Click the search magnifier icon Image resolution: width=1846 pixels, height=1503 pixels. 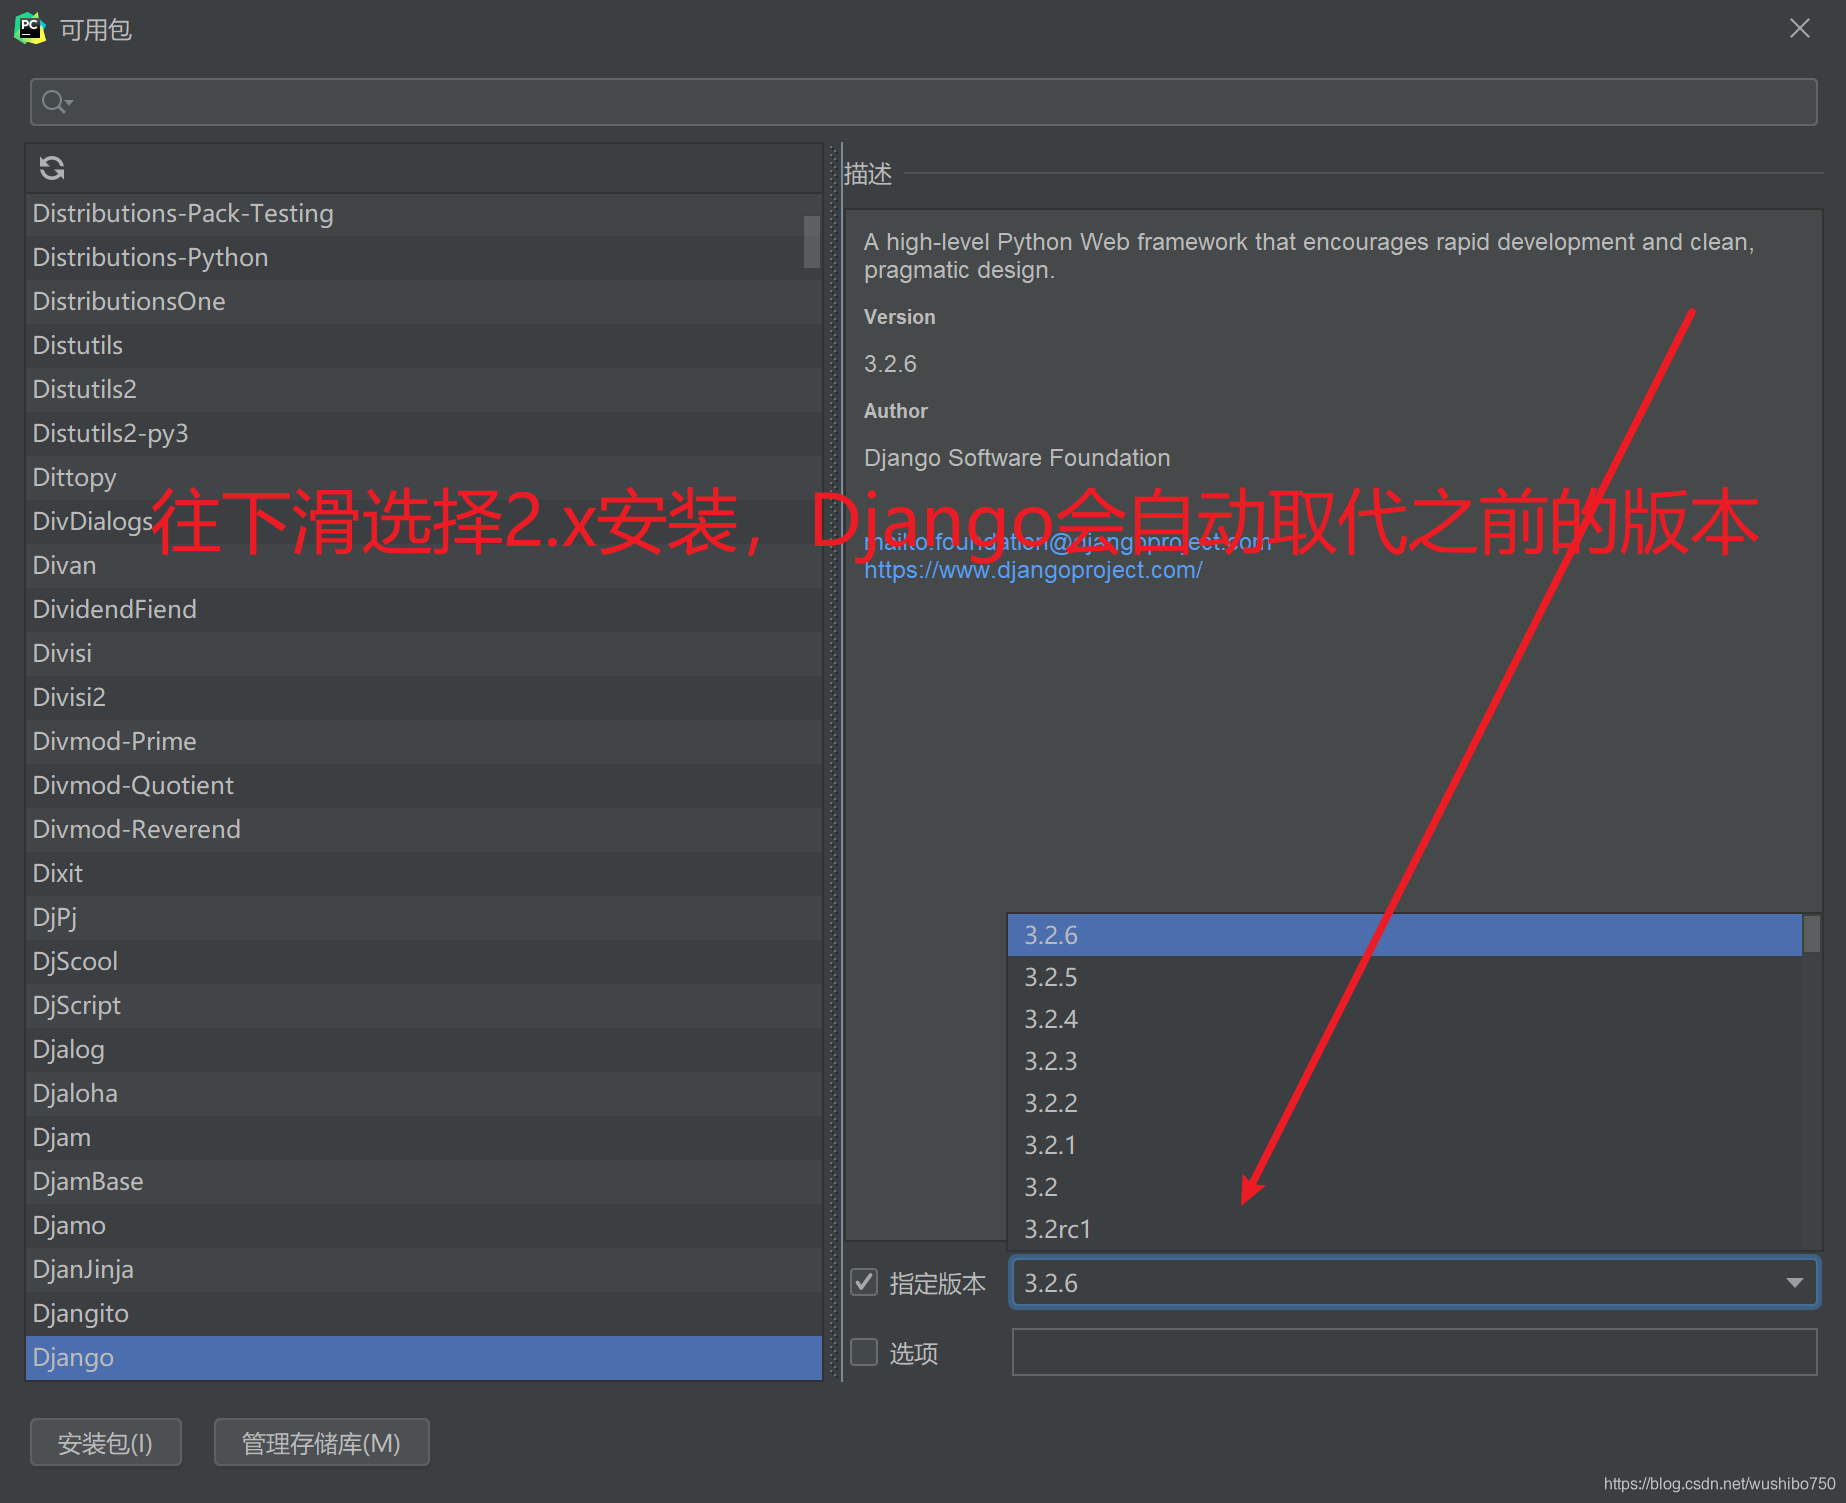point(56,102)
